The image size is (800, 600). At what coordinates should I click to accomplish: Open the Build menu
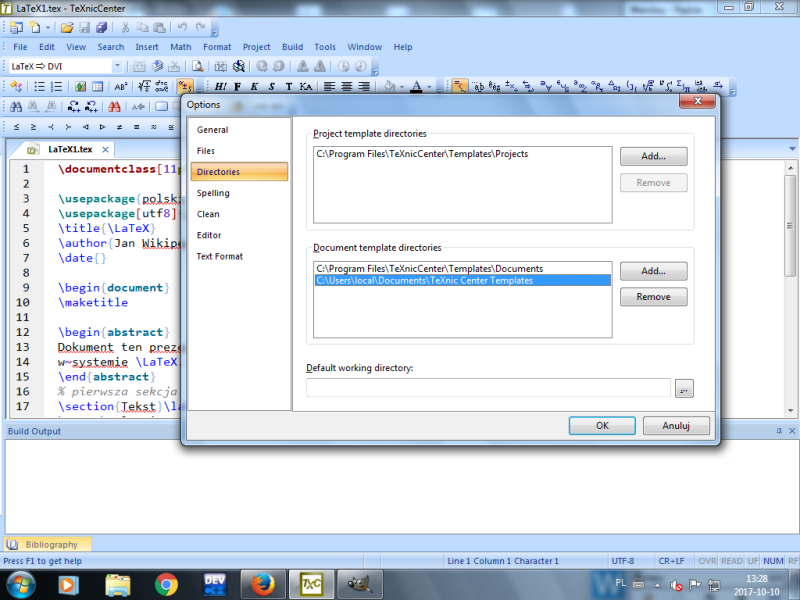click(x=292, y=47)
